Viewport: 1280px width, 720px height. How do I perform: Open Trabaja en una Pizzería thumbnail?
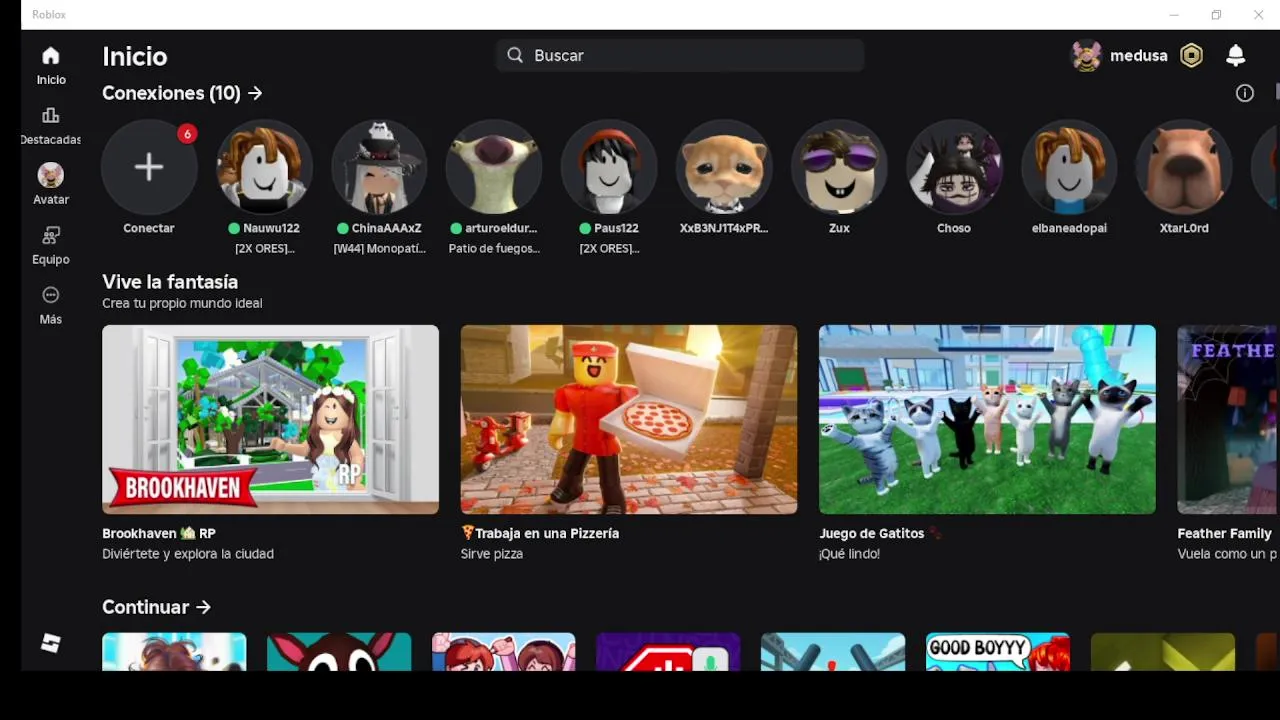(x=629, y=419)
